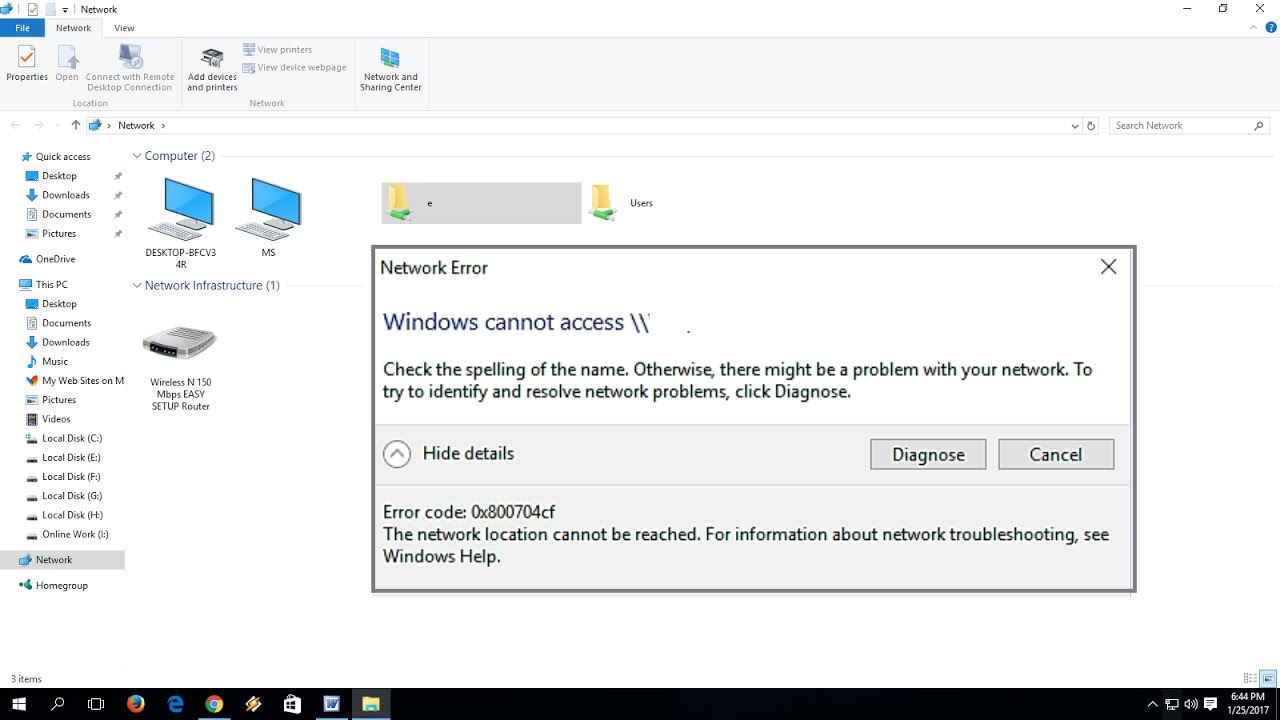The image size is (1280, 720).
Task: Close the Network Error dialog
Action: click(x=1108, y=267)
